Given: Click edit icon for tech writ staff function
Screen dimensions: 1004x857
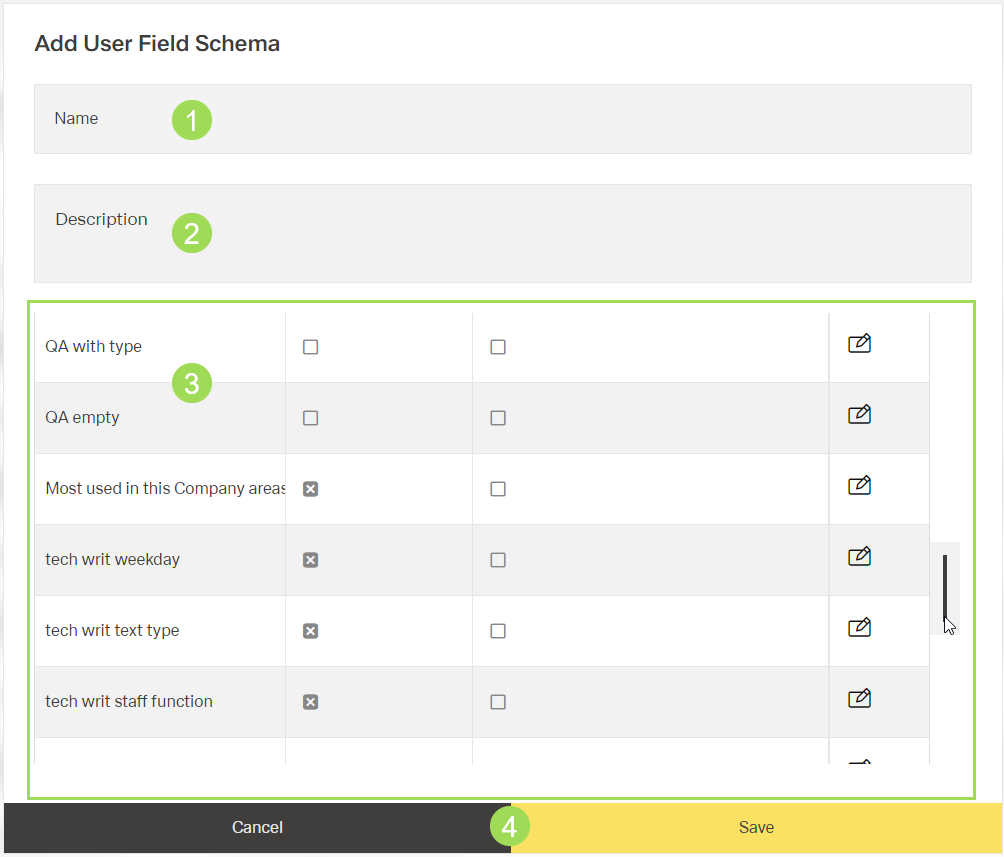Looking at the screenshot, I should click(x=859, y=699).
